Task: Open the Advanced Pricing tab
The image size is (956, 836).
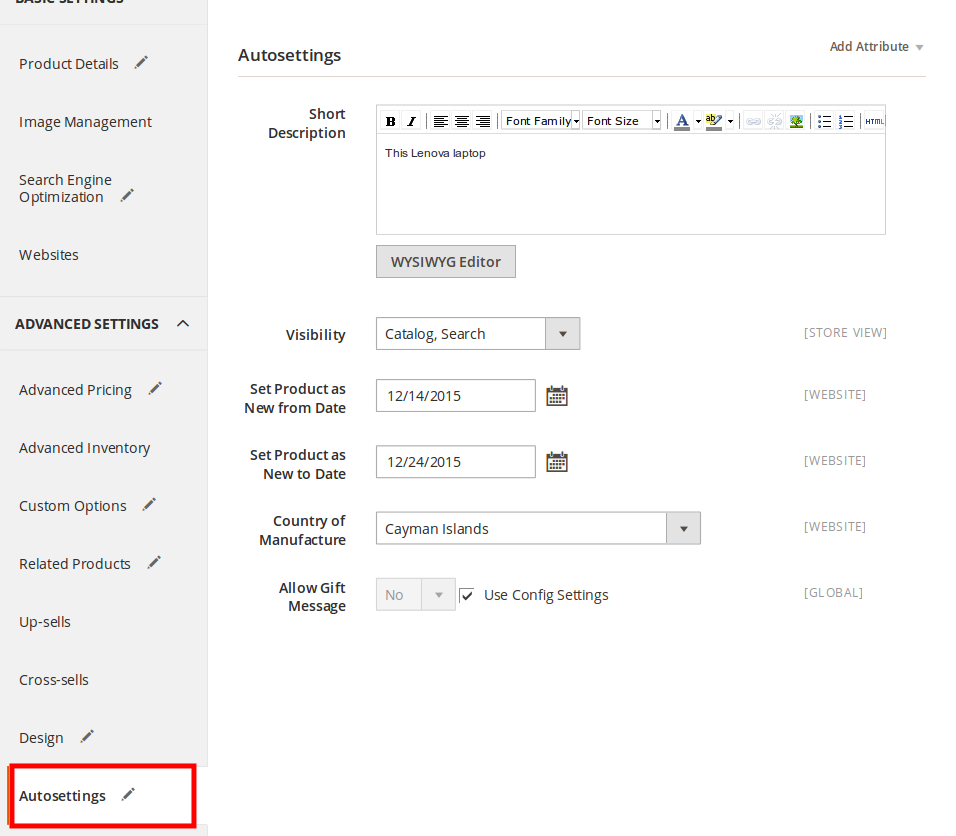Action: tap(76, 390)
